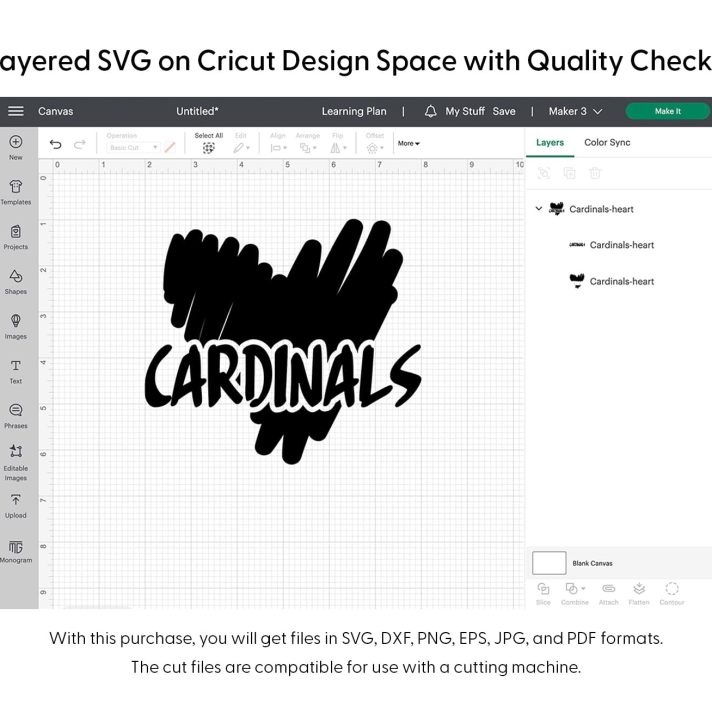Image resolution: width=712 pixels, height=712 pixels.
Task: Redo the last action
Action: 80,144
